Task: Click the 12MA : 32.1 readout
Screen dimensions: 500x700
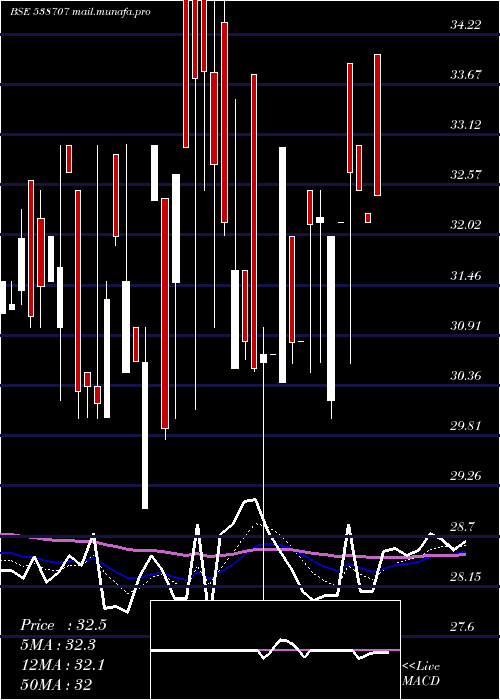Action: [x=63, y=665]
